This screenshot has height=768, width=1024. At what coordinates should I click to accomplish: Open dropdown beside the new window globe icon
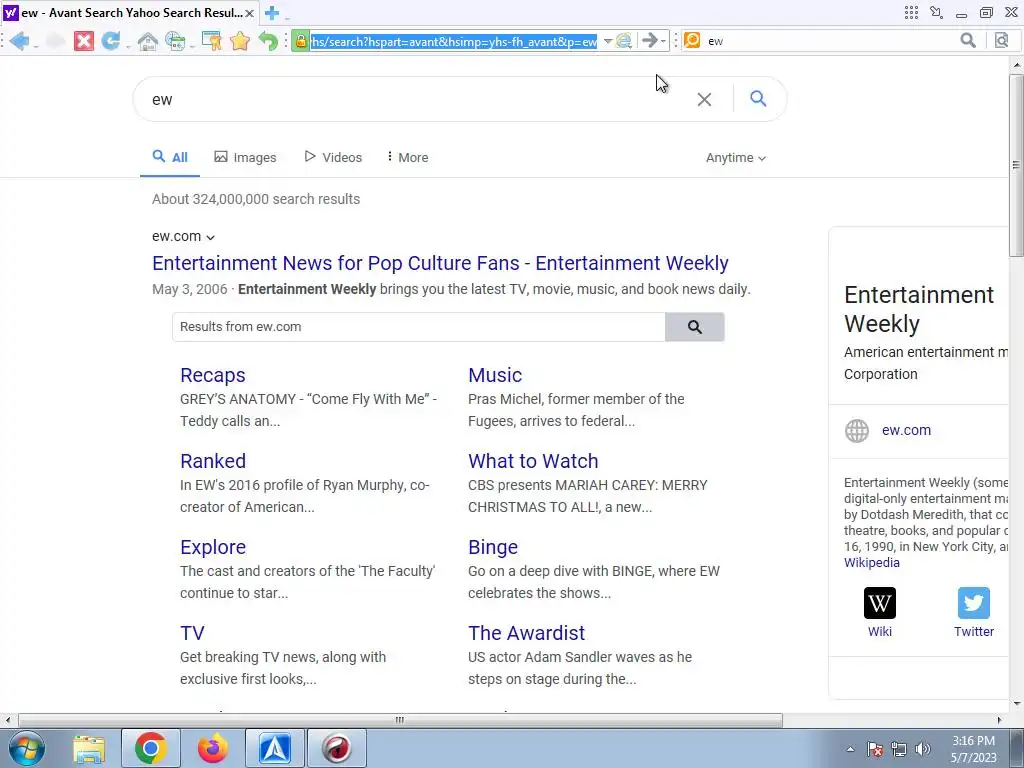tap(191, 44)
